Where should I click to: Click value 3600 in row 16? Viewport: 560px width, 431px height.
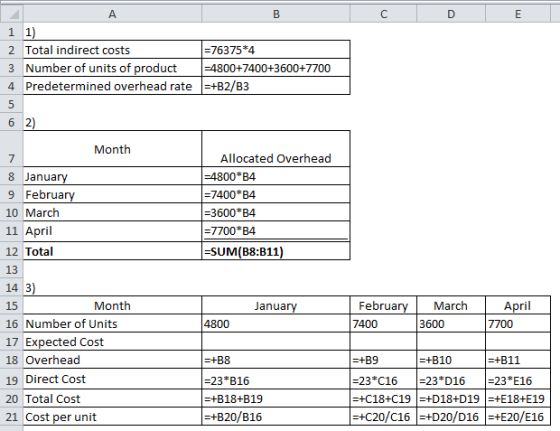451,324
